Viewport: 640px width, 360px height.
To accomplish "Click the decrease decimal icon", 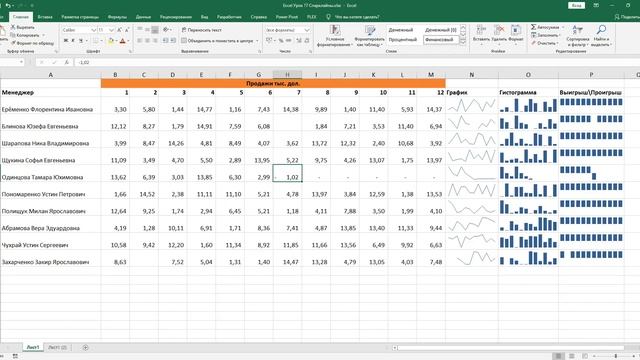I will pos(307,40).
